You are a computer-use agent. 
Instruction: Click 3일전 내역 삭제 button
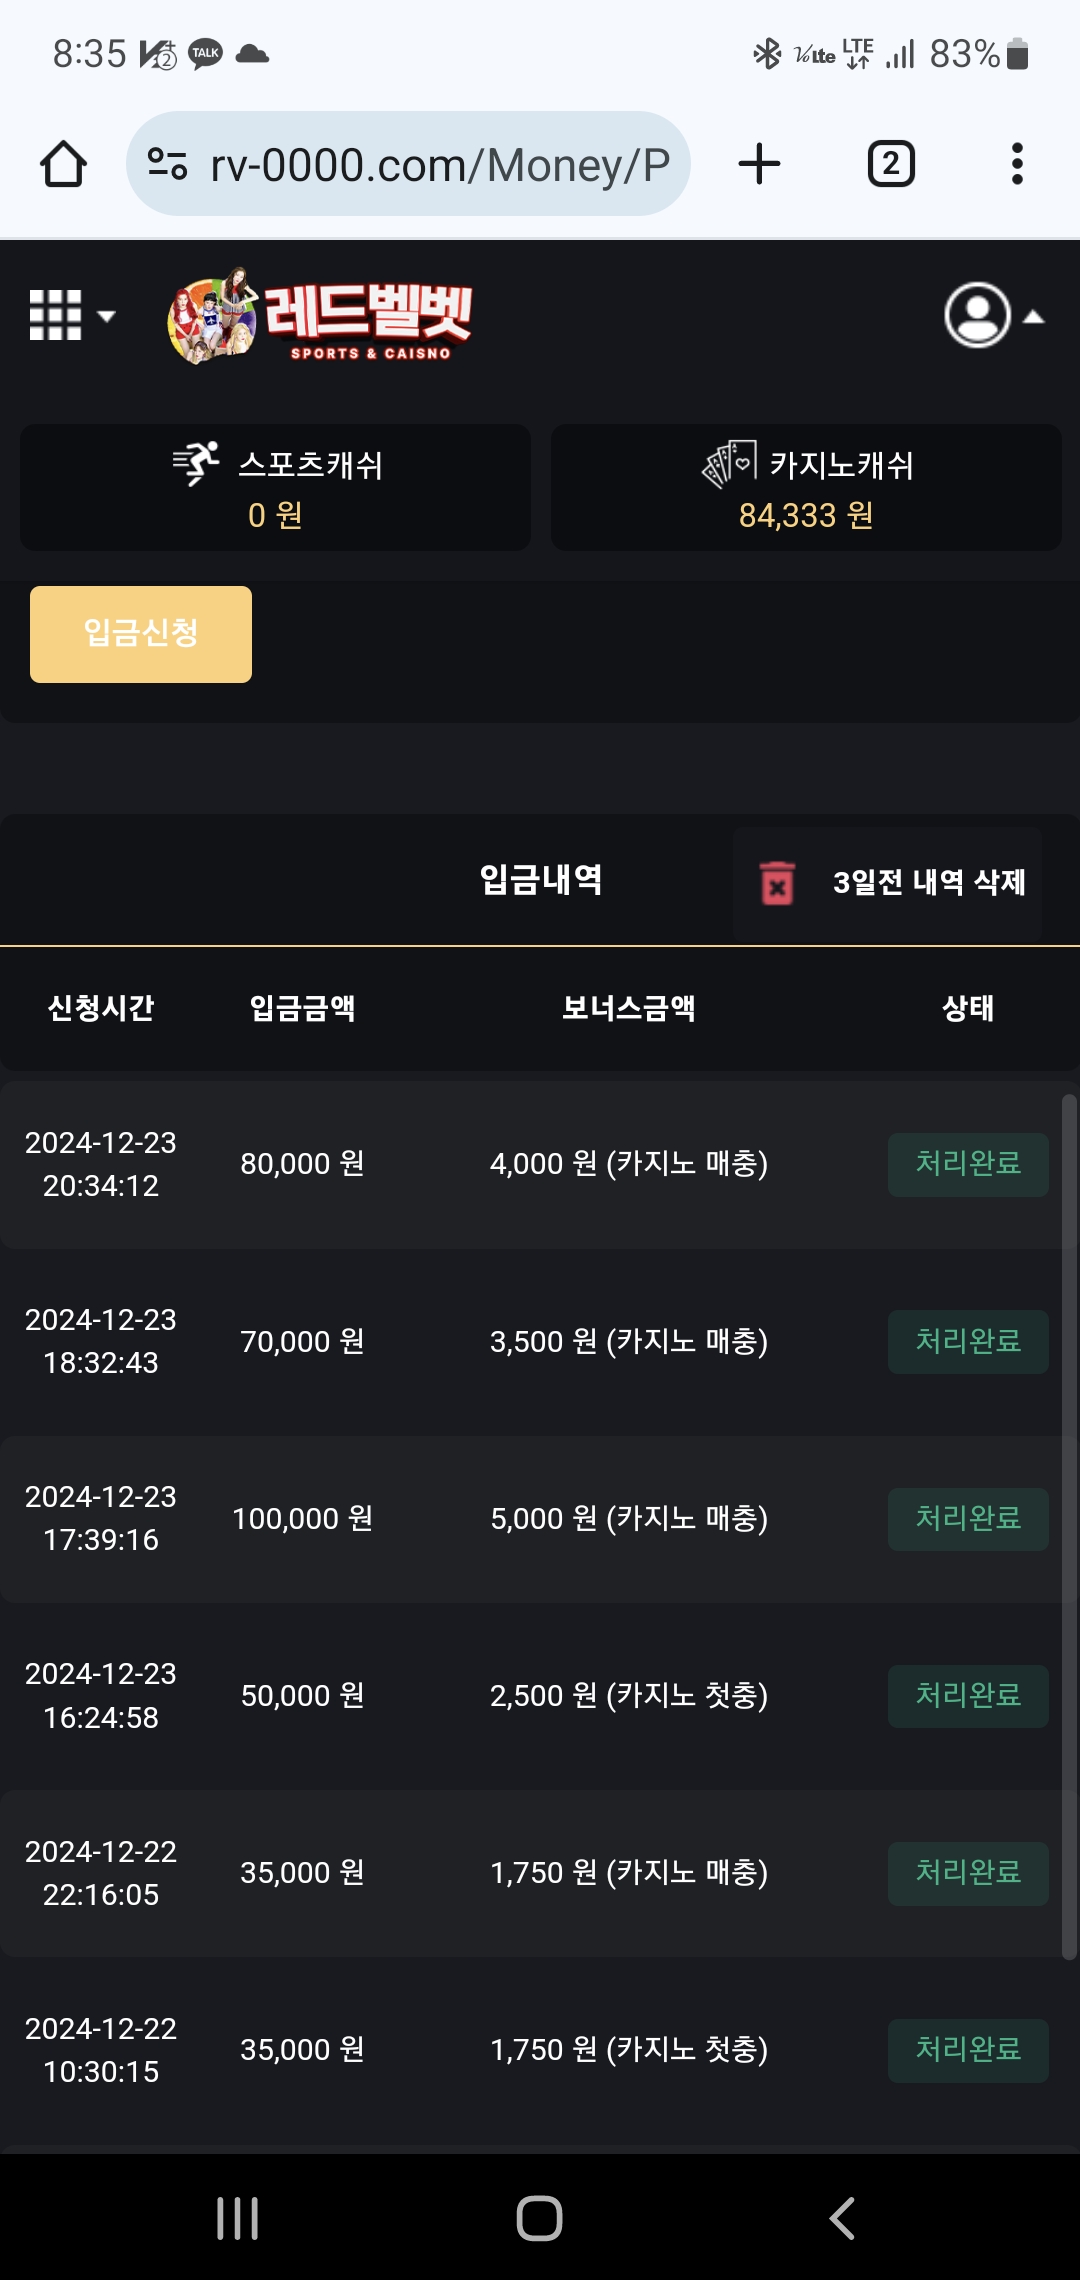928,882
